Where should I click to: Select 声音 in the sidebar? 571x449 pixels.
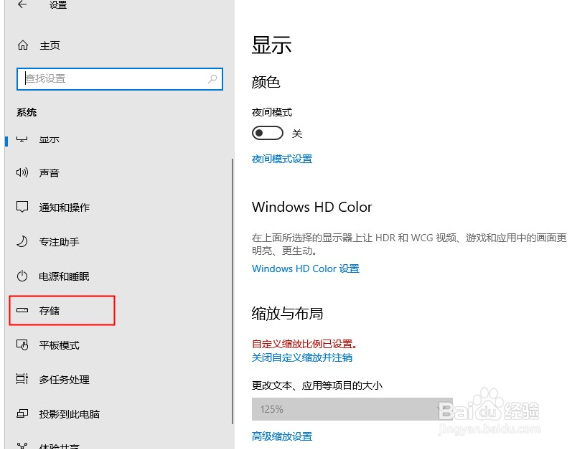tap(49, 173)
